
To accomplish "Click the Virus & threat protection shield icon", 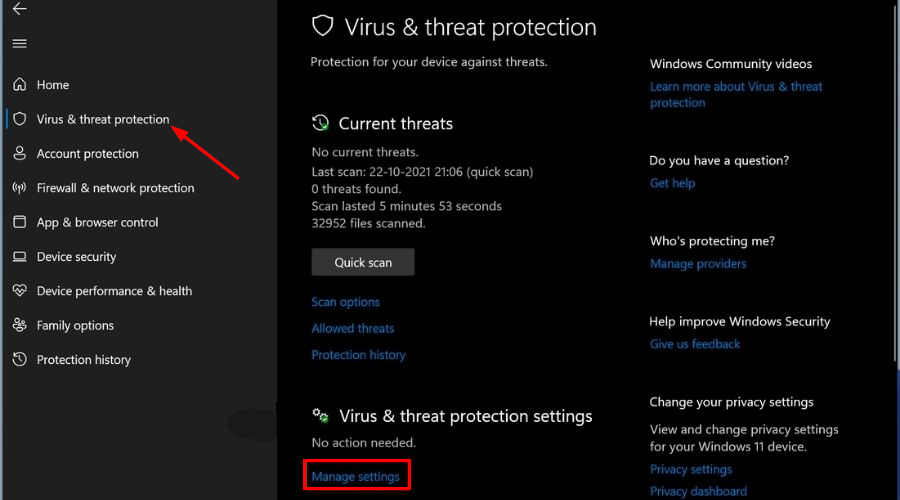I will [x=19, y=119].
